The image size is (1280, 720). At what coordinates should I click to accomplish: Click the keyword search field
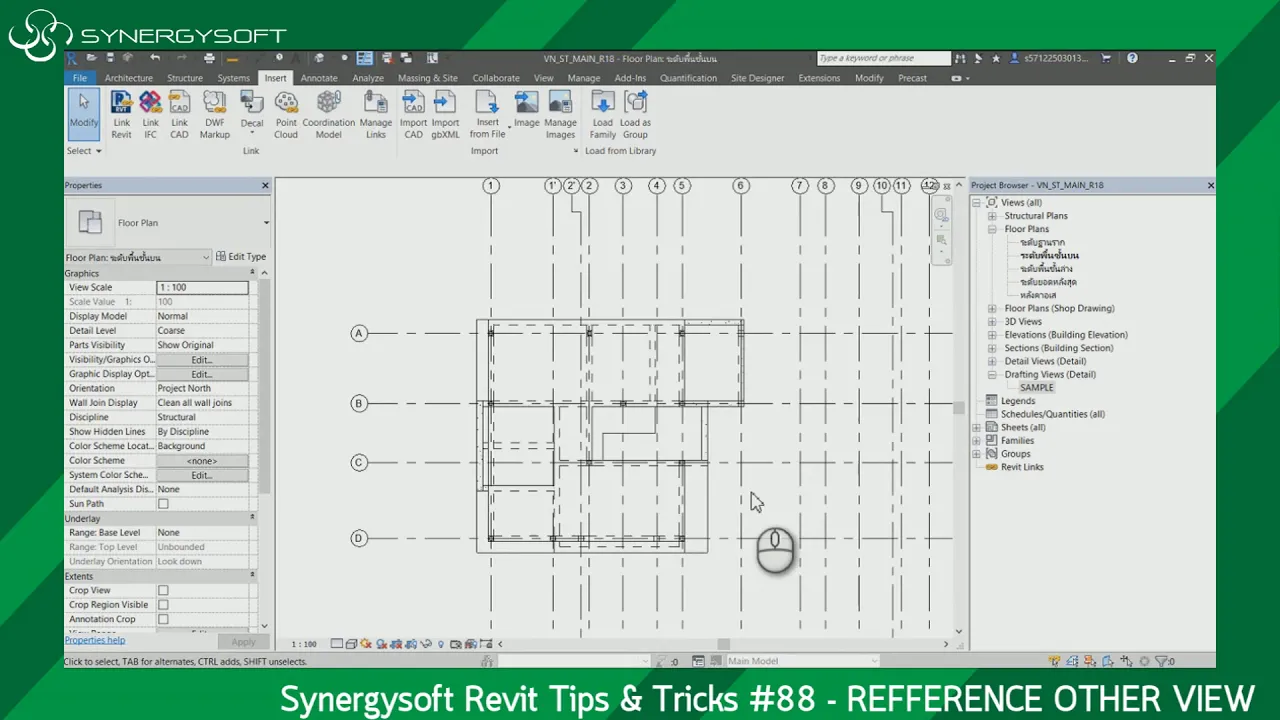[884, 58]
